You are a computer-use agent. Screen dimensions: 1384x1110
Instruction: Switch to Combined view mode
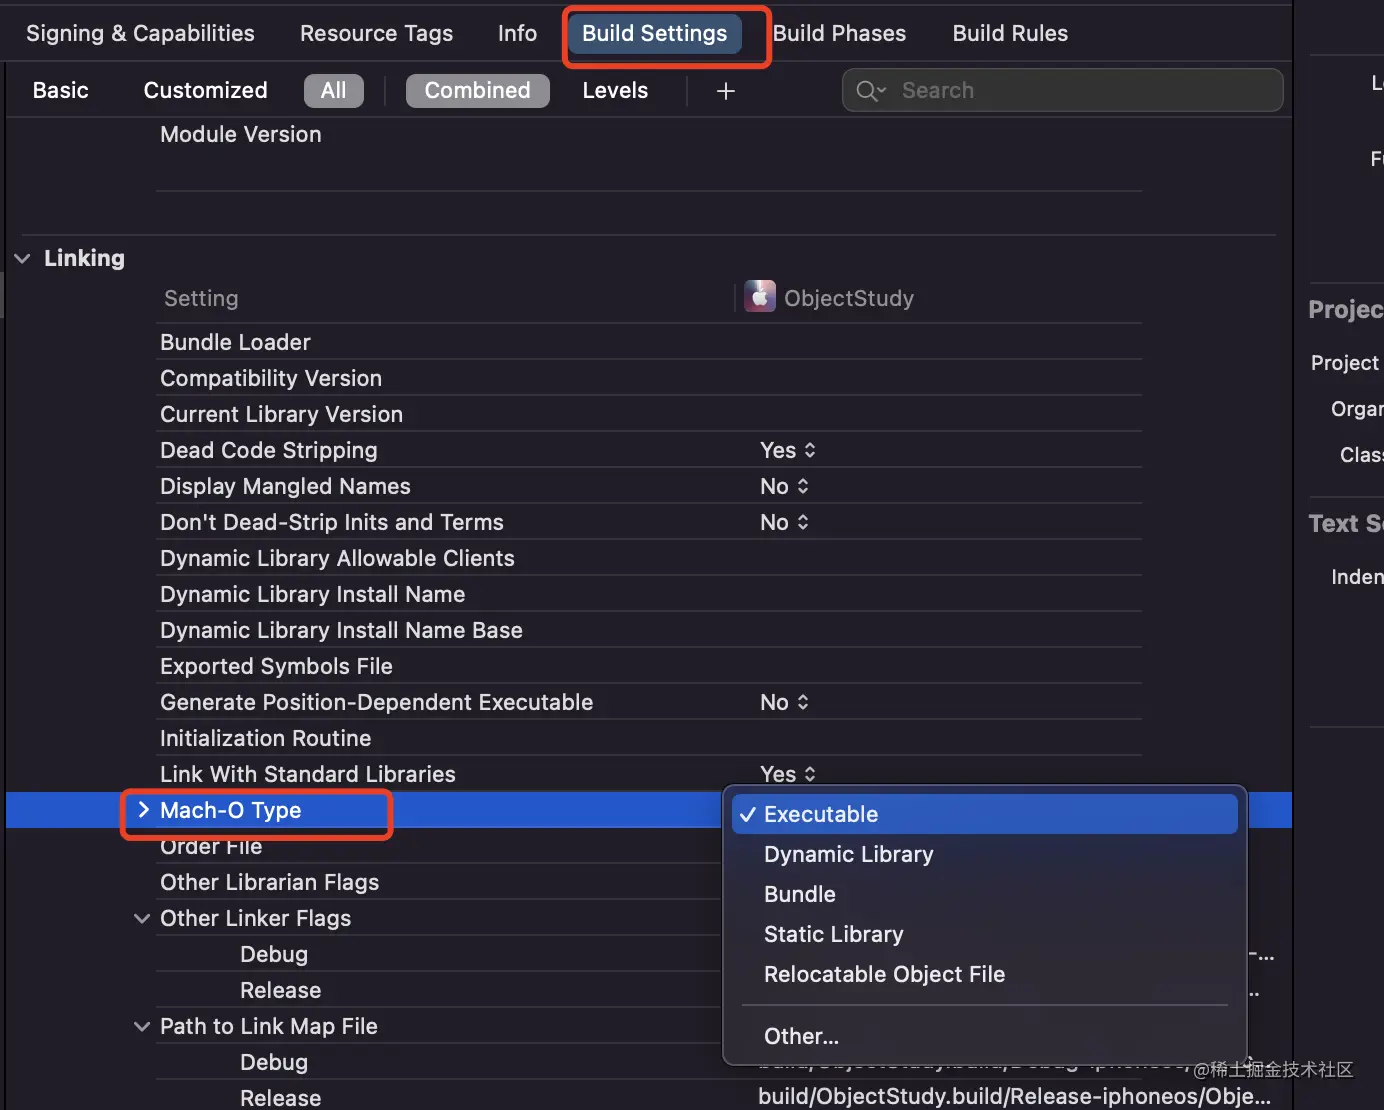point(477,90)
